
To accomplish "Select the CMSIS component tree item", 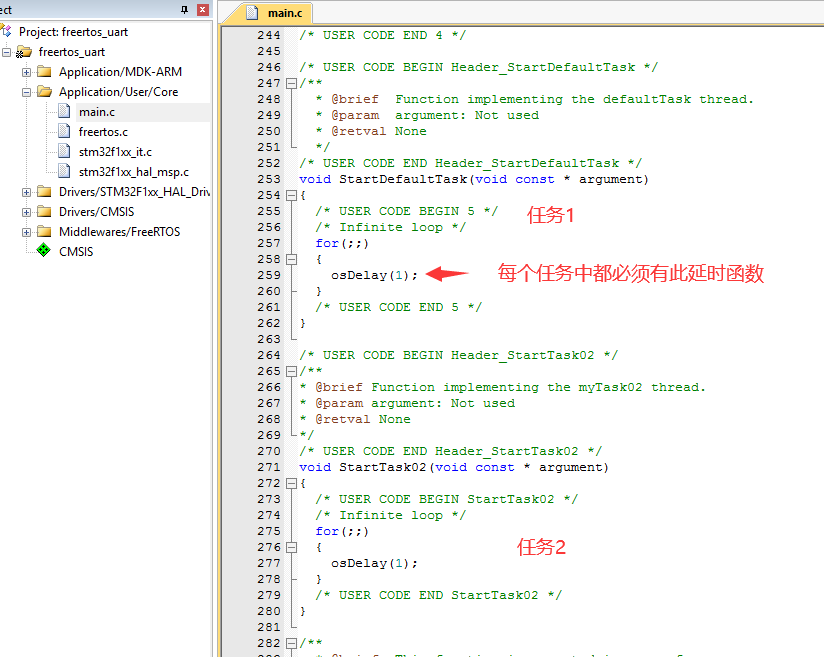I will click(76, 252).
